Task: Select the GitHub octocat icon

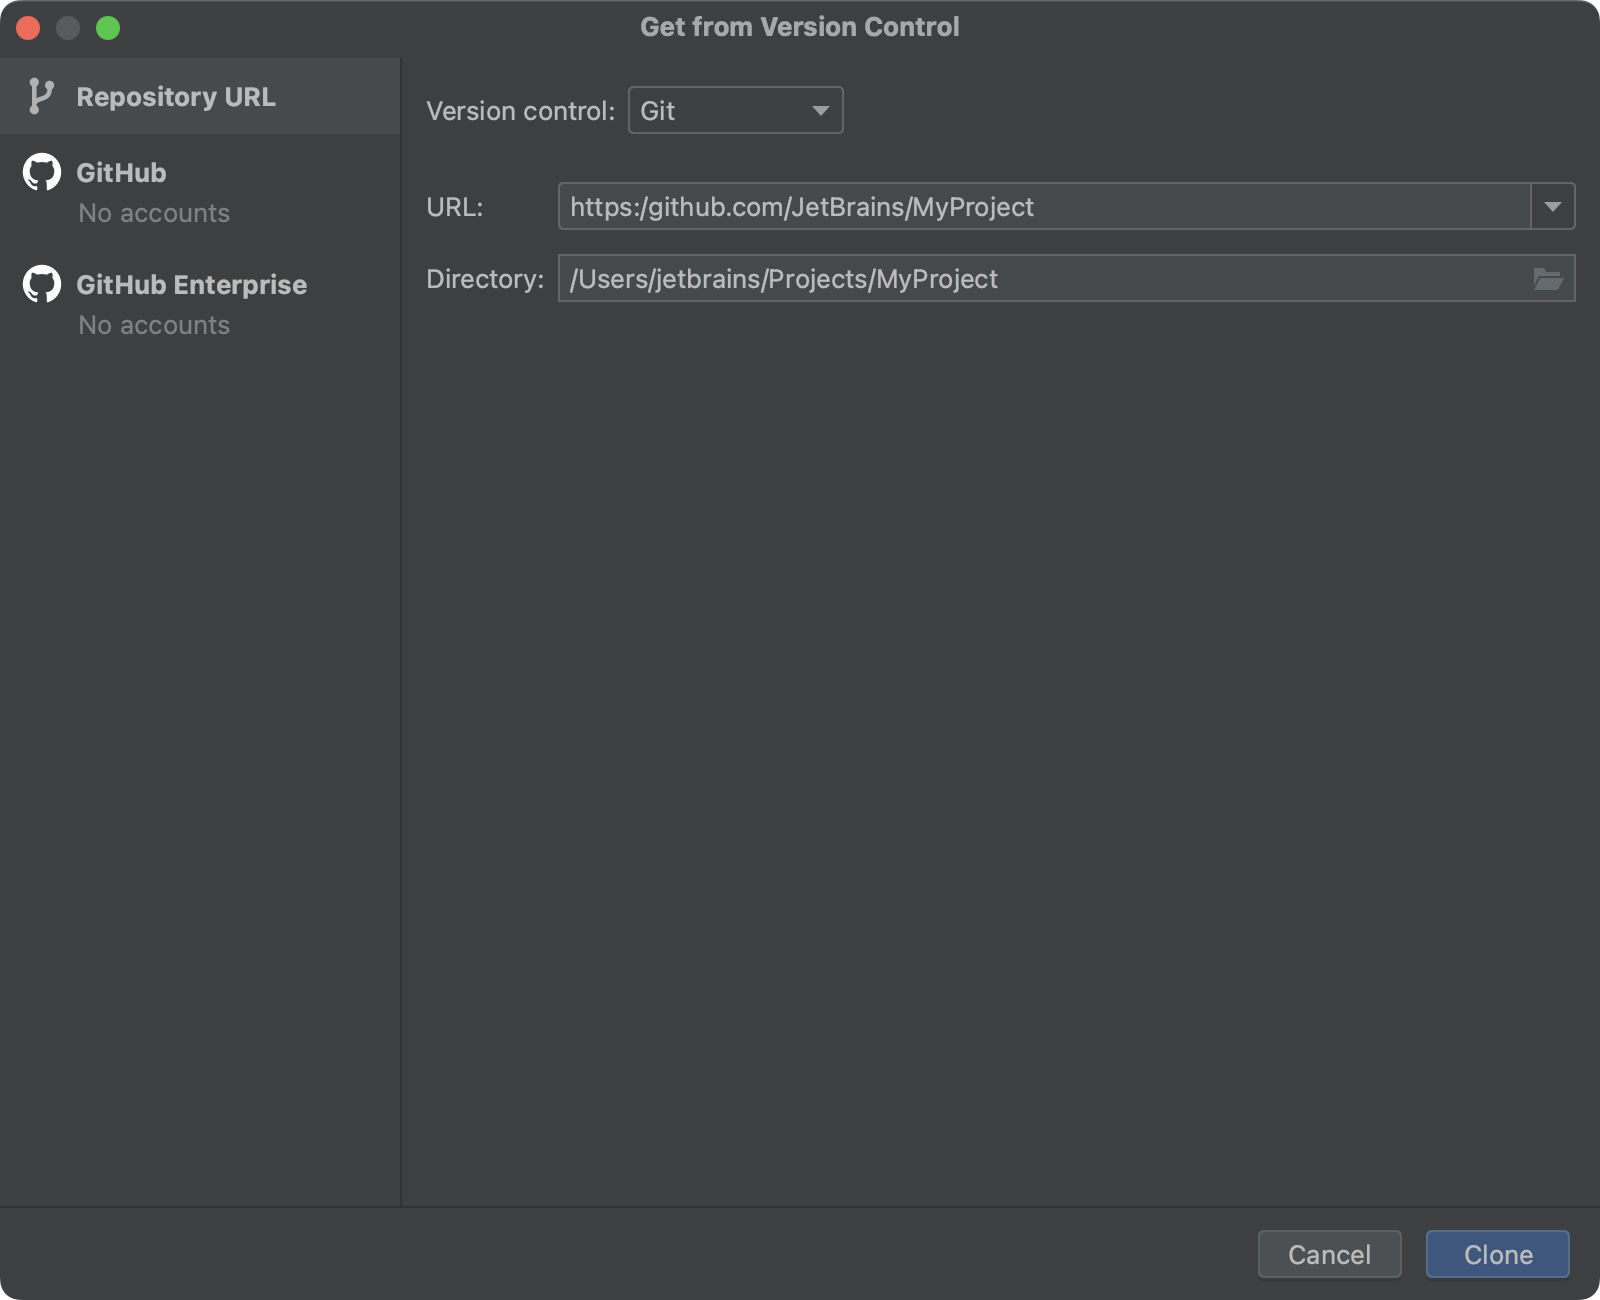Action: pyautogui.click(x=41, y=172)
